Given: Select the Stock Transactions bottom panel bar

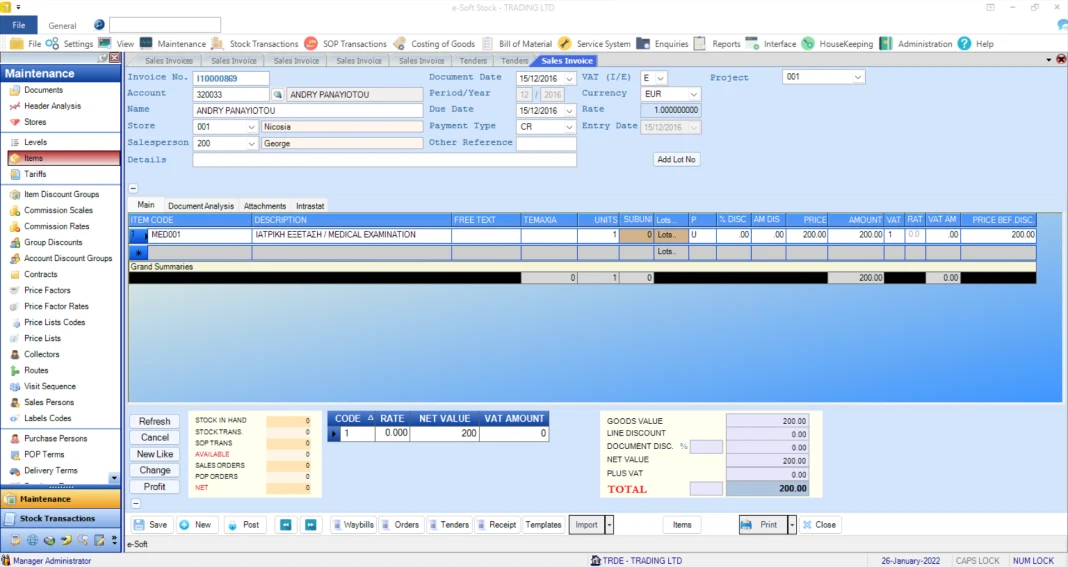Looking at the screenshot, I should [61, 519].
